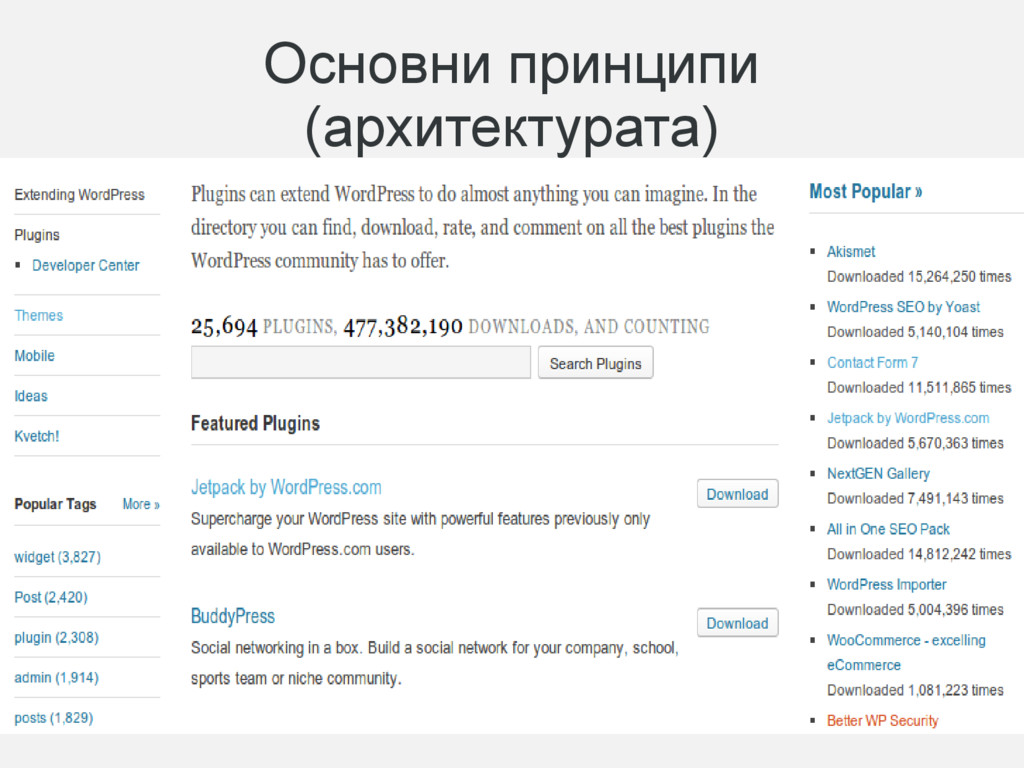This screenshot has width=1024, height=768.
Task: Open the Most Popular » listing
Action: click(x=865, y=191)
